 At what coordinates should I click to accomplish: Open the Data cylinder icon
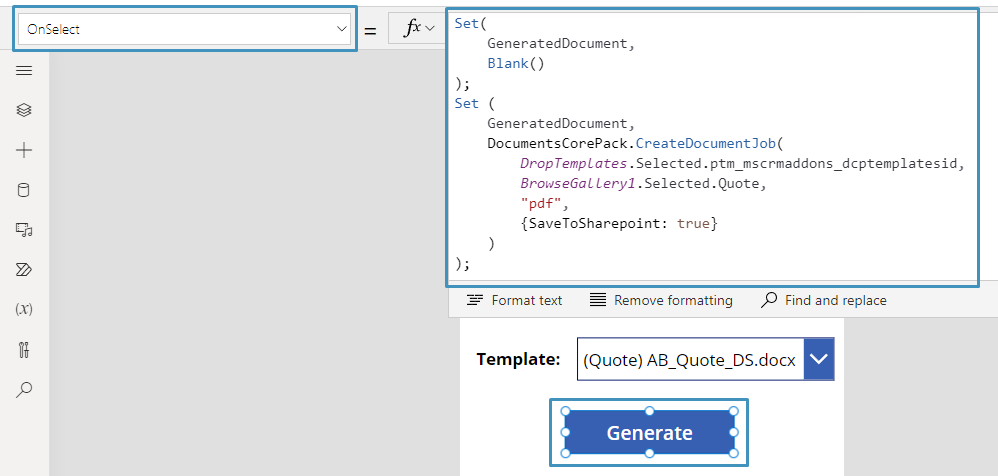click(x=24, y=190)
